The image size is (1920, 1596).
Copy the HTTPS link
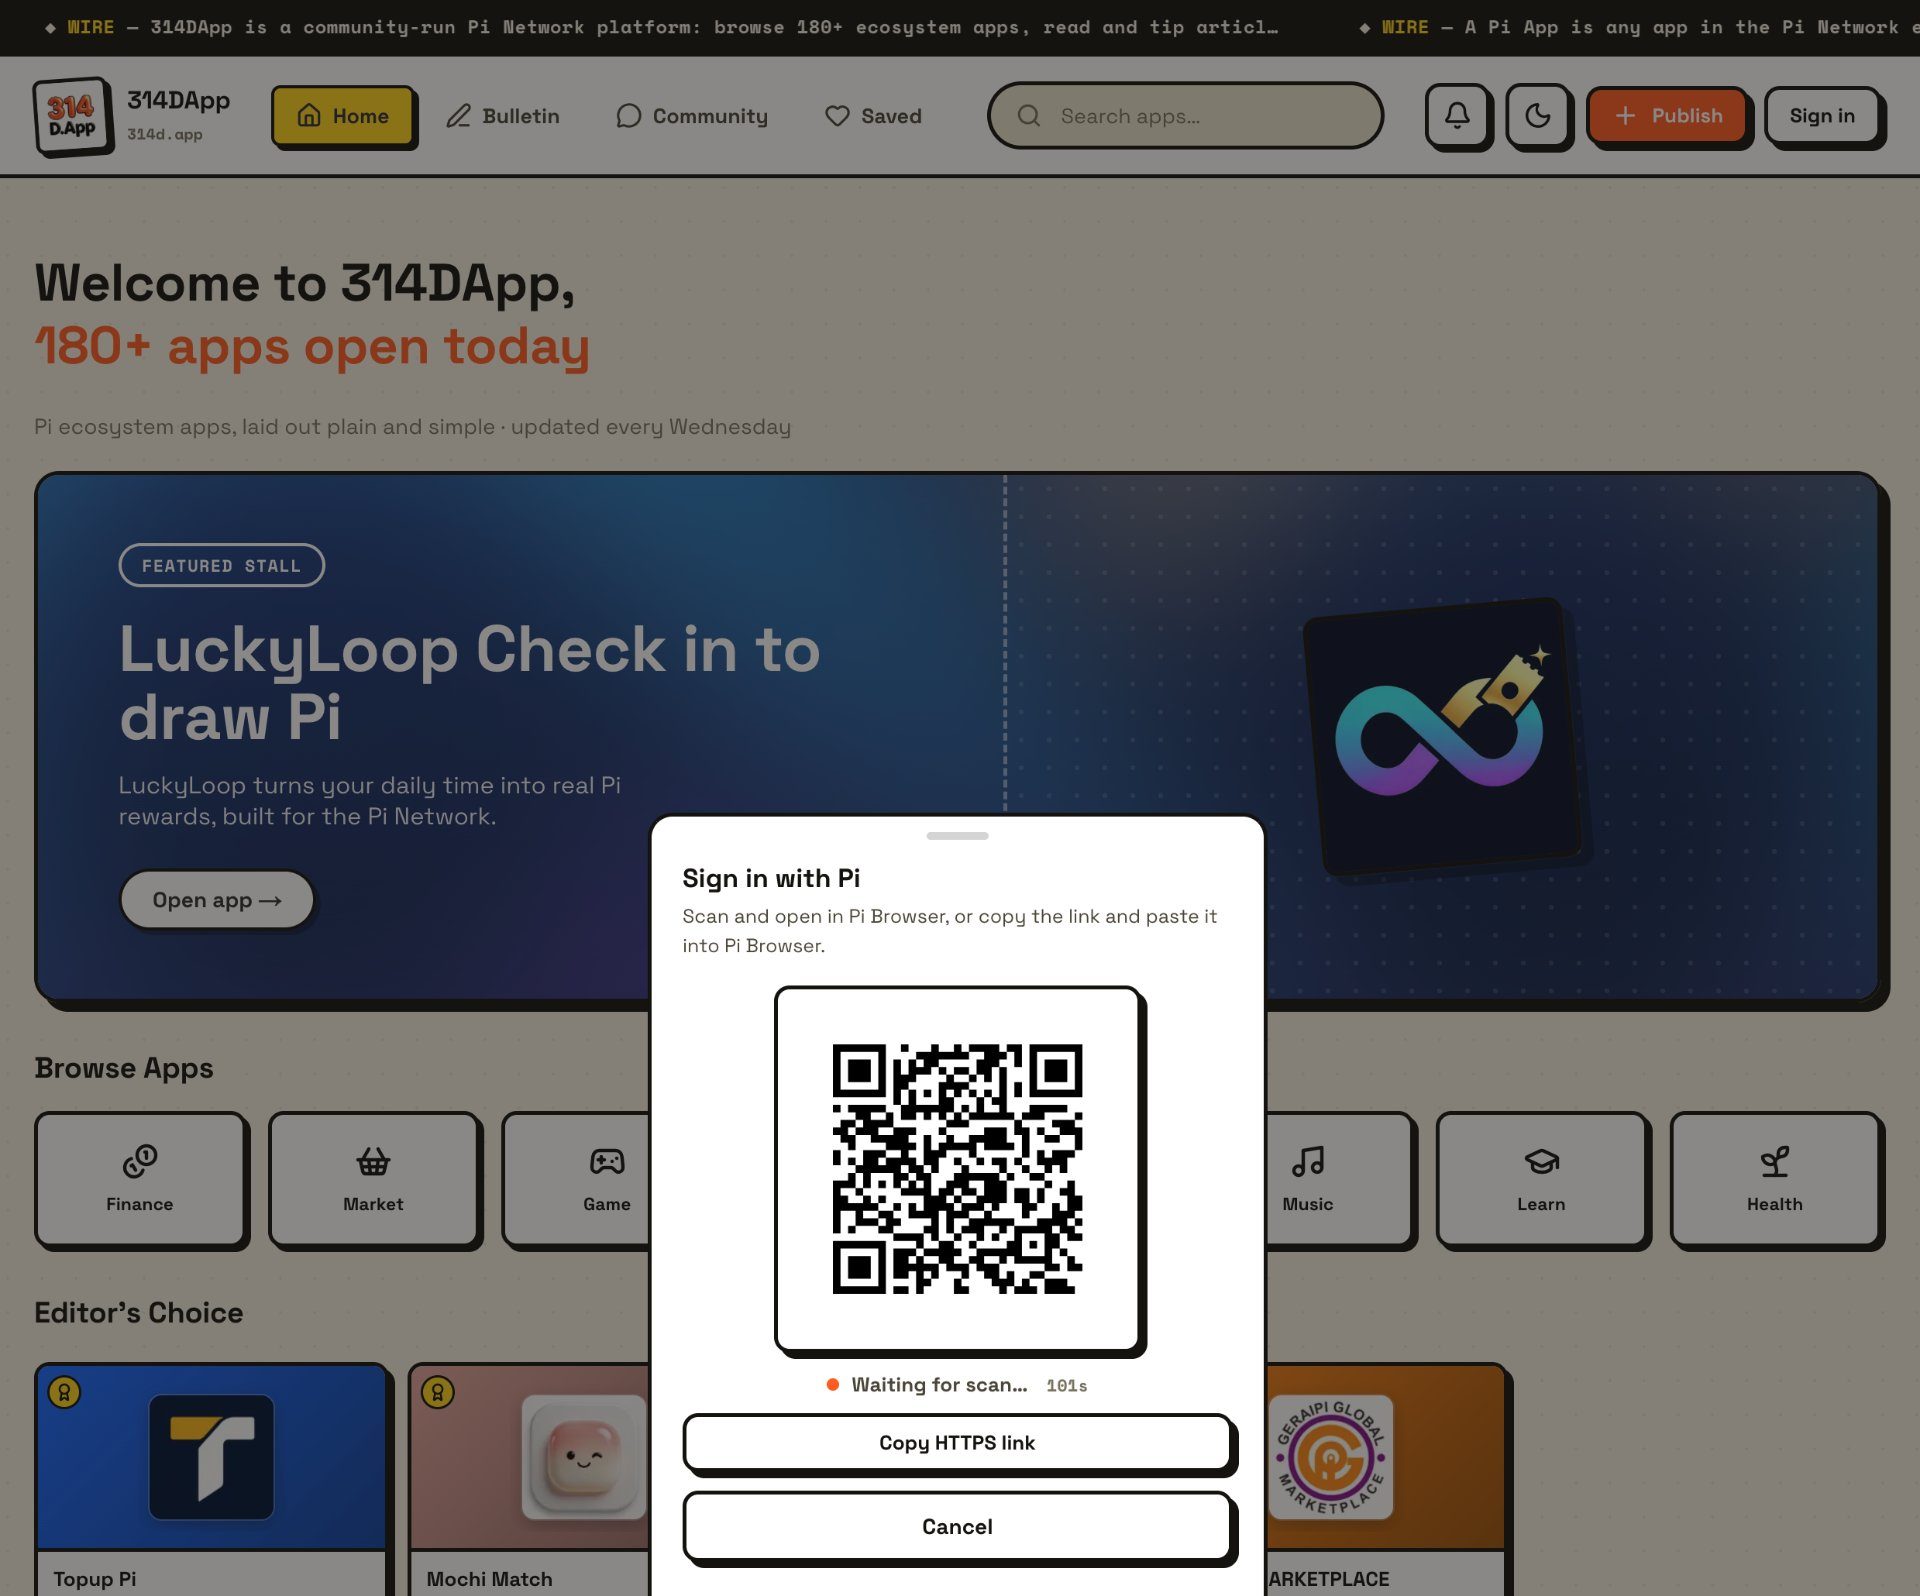pyautogui.click(x=957, y=1442)
